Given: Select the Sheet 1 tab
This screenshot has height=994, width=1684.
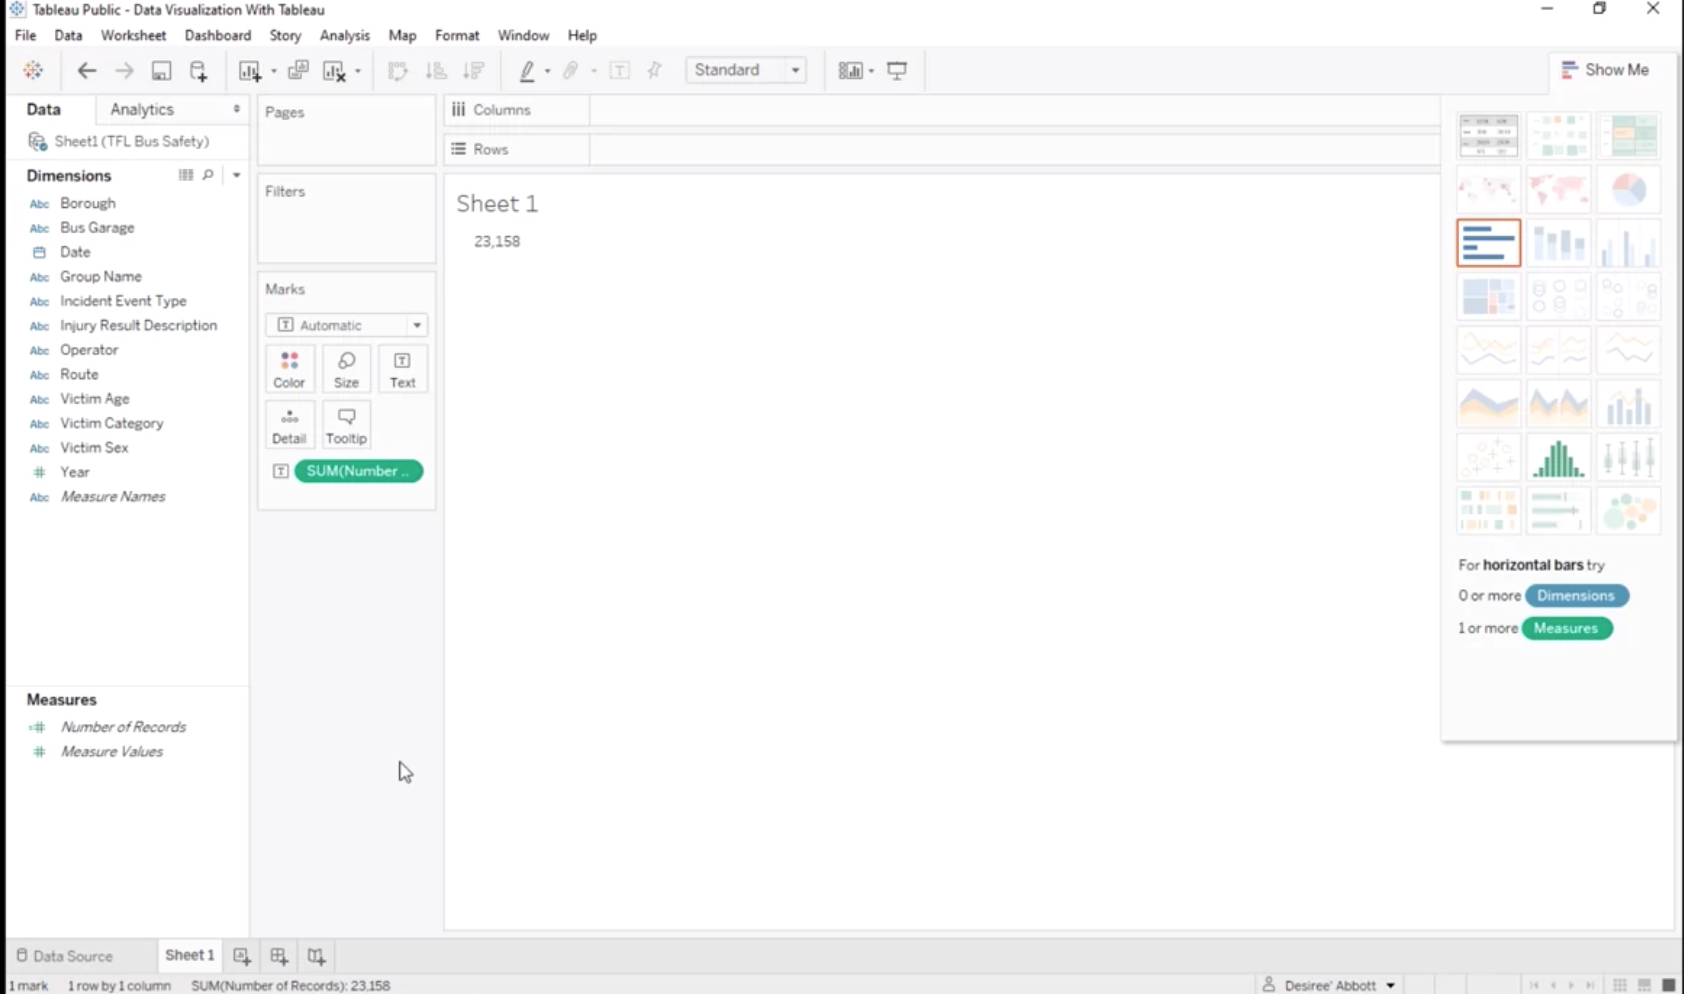Looking at the screenshot, I should (189, 955).
